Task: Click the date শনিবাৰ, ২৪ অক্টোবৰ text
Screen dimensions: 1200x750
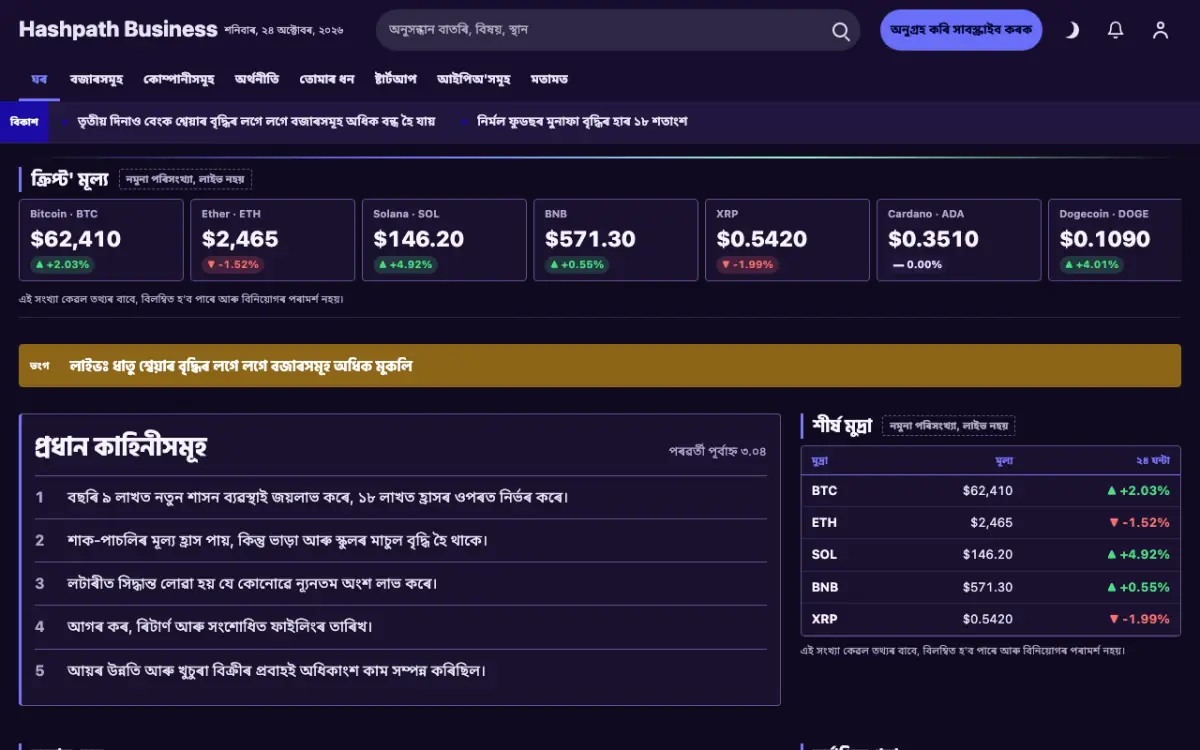Action: [284, 30]
